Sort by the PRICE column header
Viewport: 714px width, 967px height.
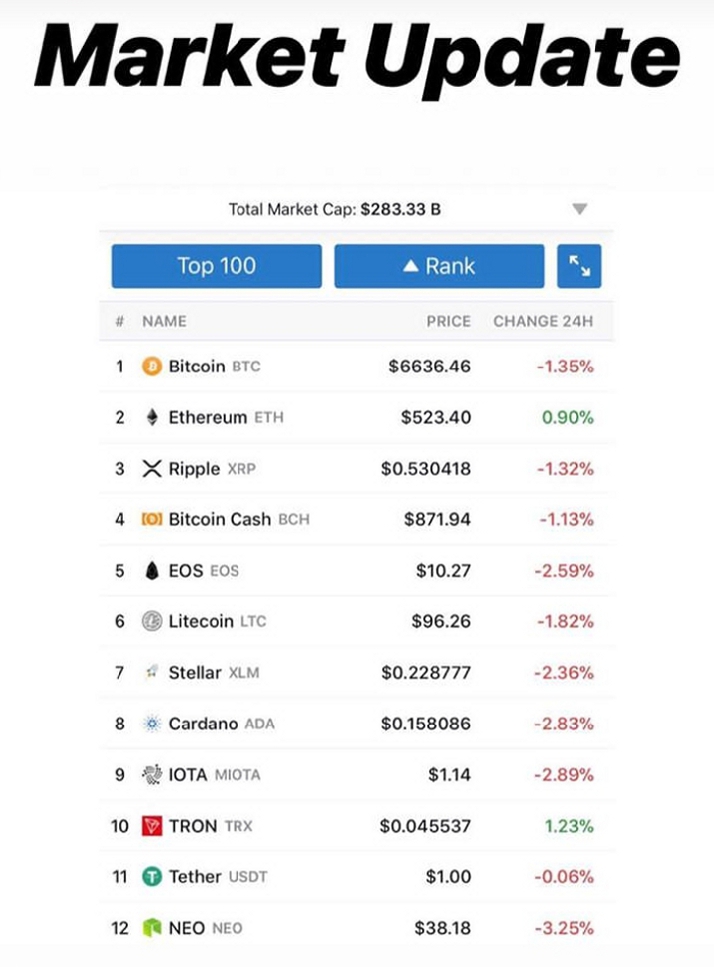[447, 321]
